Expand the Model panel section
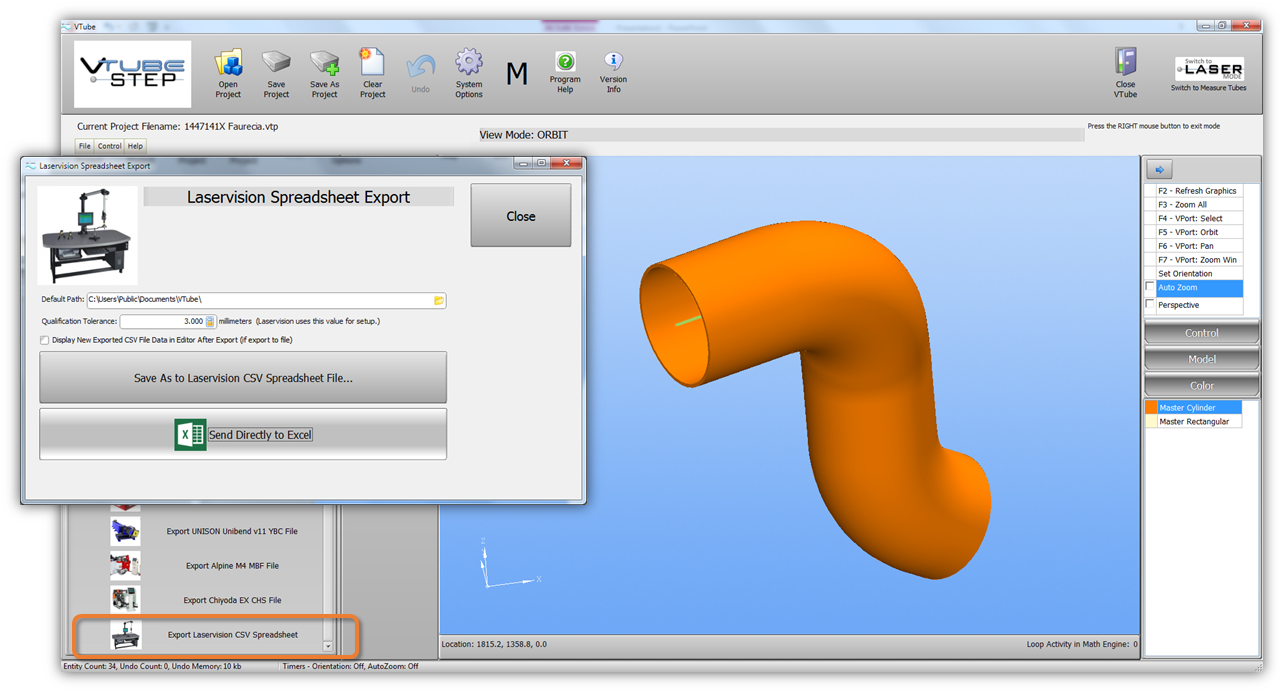 coord(1201,359)
